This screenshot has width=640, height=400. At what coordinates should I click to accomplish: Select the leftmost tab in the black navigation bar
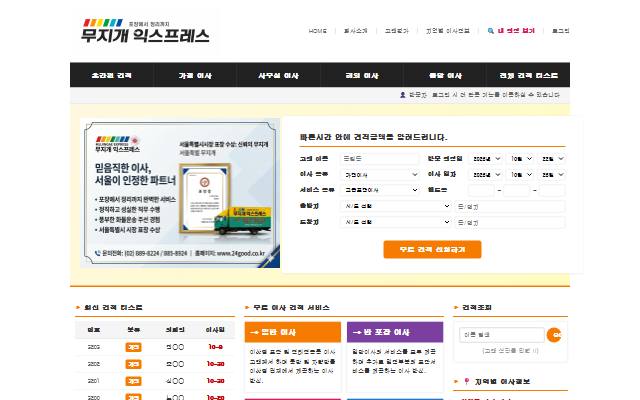(x=112, y=75)
